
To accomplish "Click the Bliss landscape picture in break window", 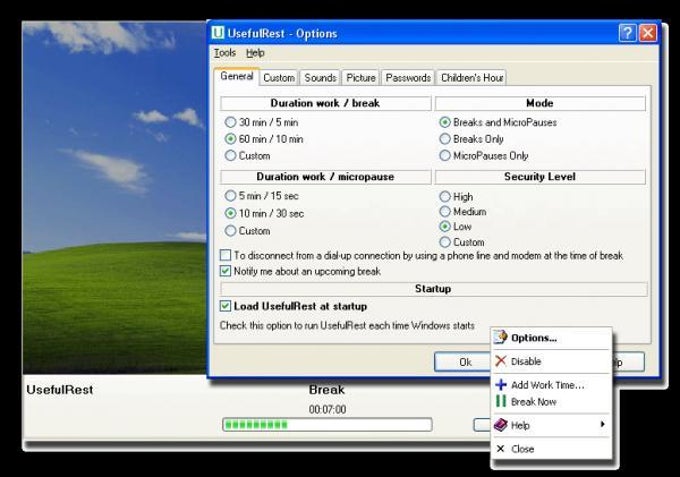I will click(x=114, y=197).
